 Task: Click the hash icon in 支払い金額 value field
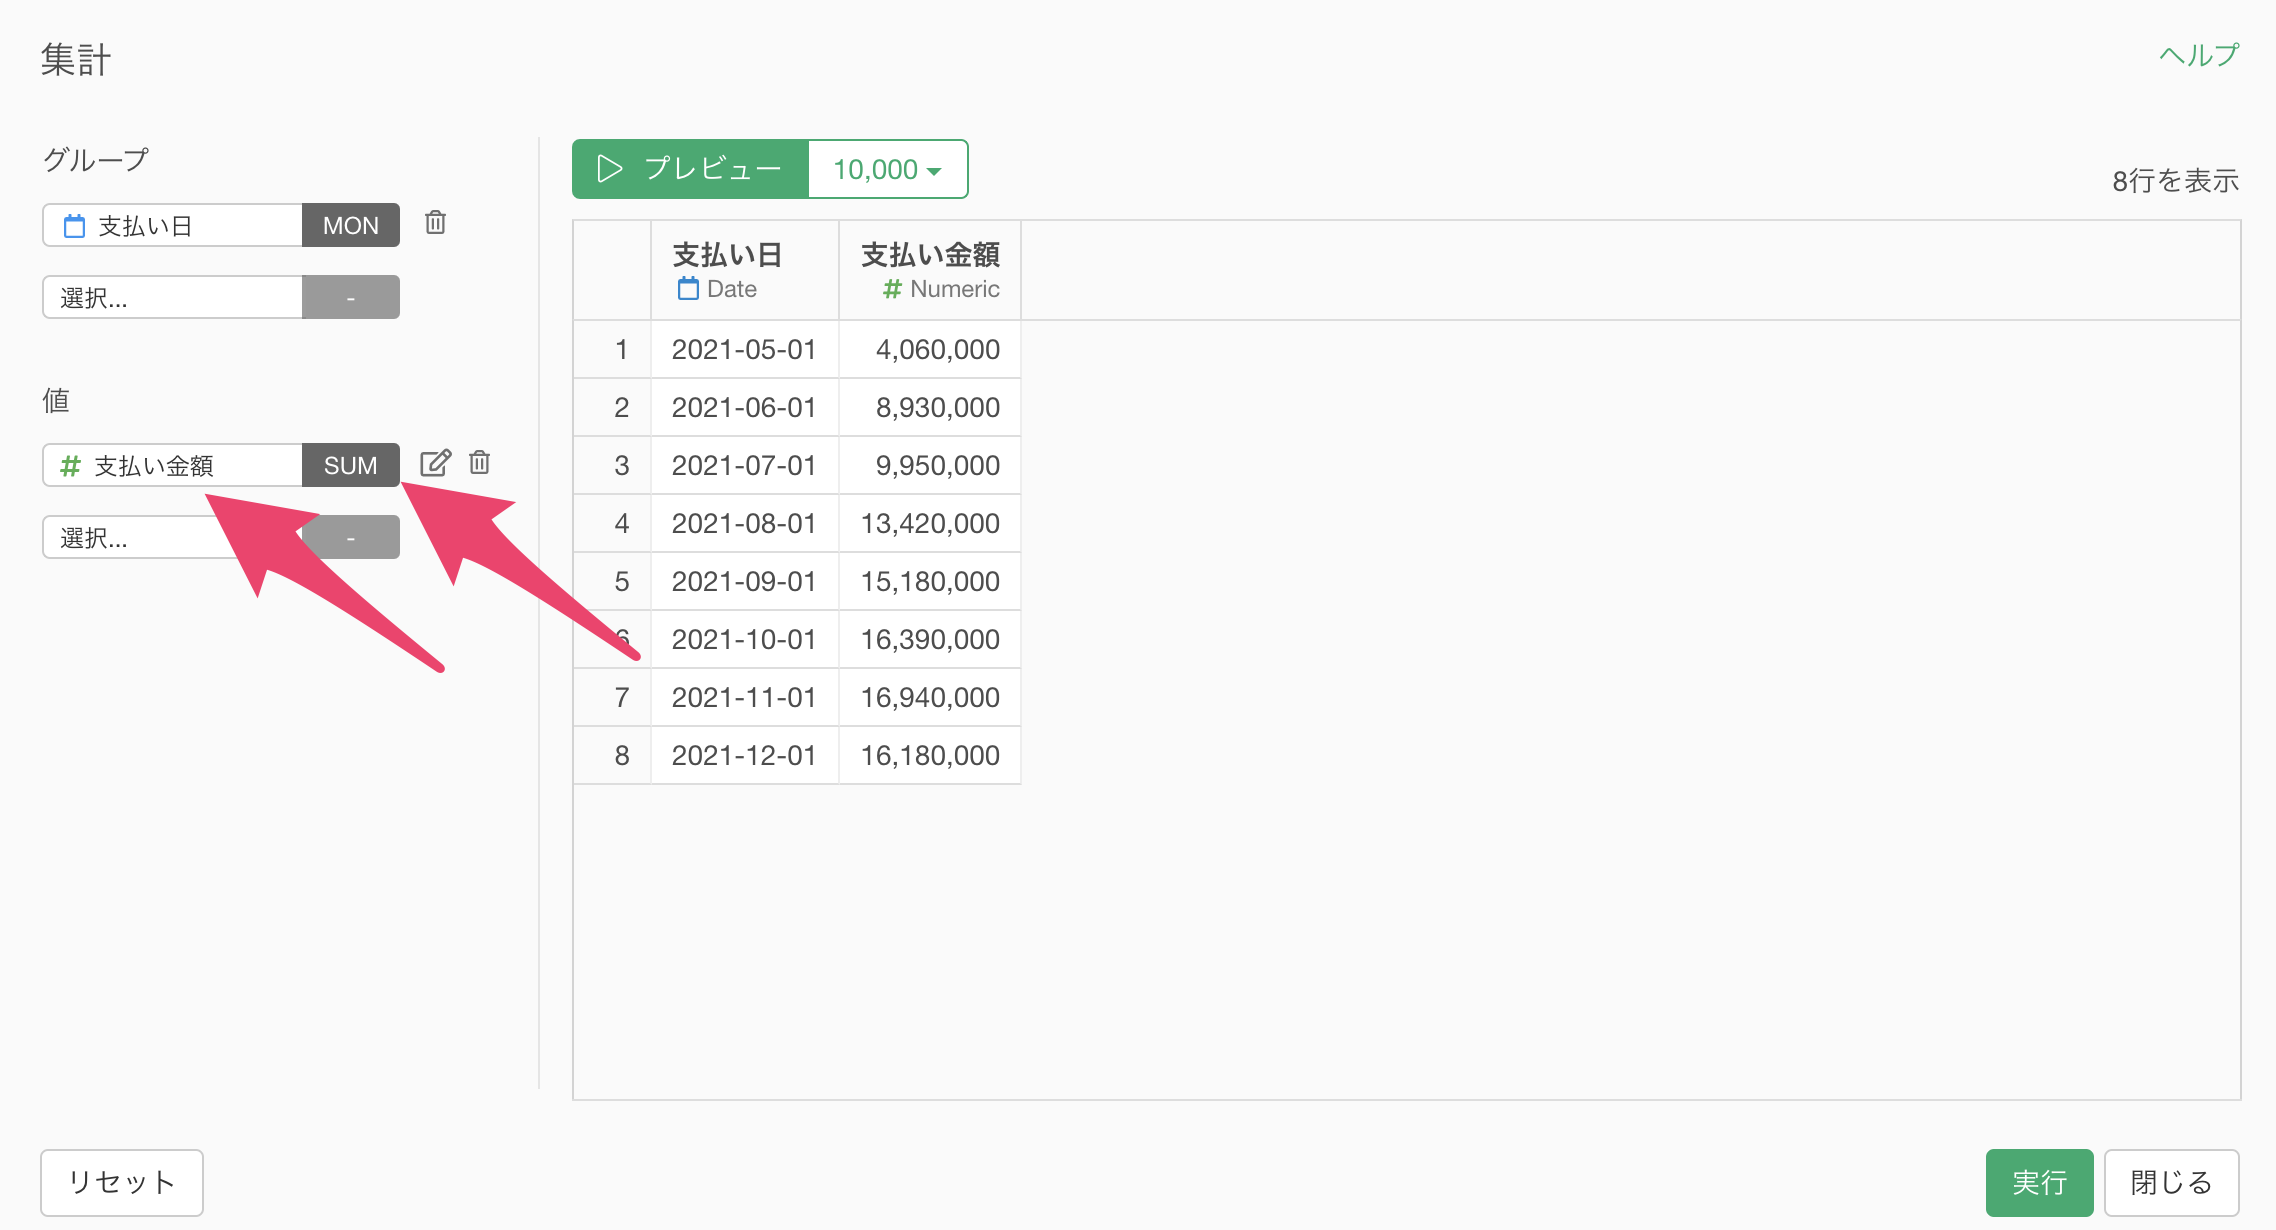[70, 466]
